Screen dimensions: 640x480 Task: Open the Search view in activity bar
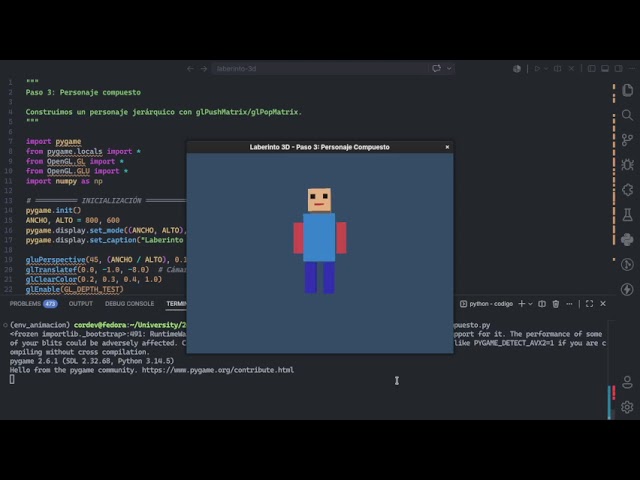(x=627, y=116)
